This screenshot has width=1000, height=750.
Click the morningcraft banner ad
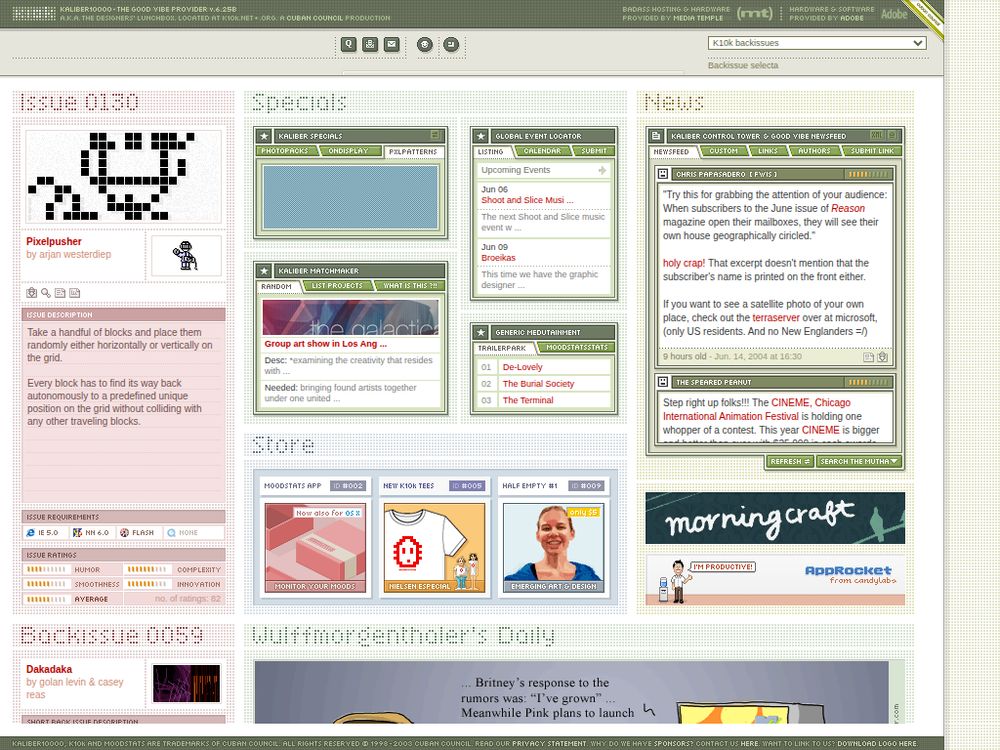click(x=775, y=518)
